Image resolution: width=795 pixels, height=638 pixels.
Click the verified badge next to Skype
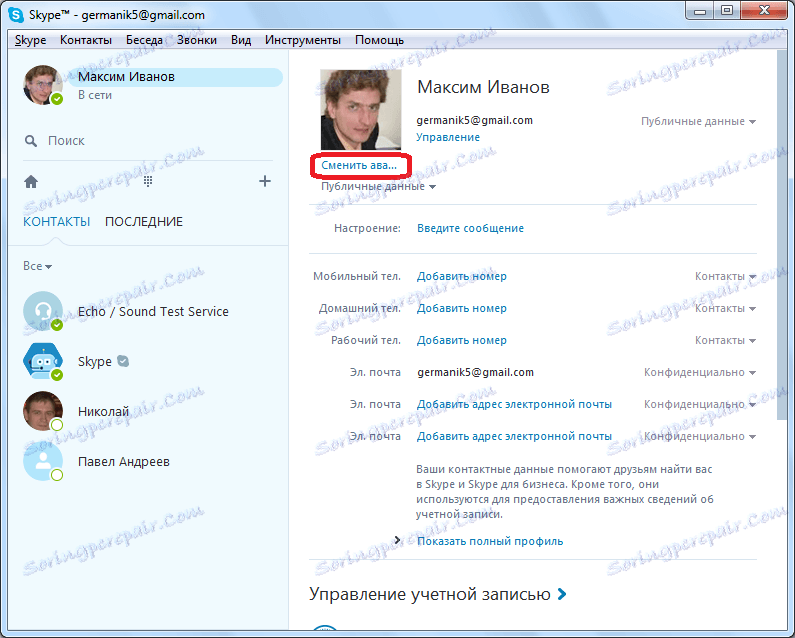[123, 361]
